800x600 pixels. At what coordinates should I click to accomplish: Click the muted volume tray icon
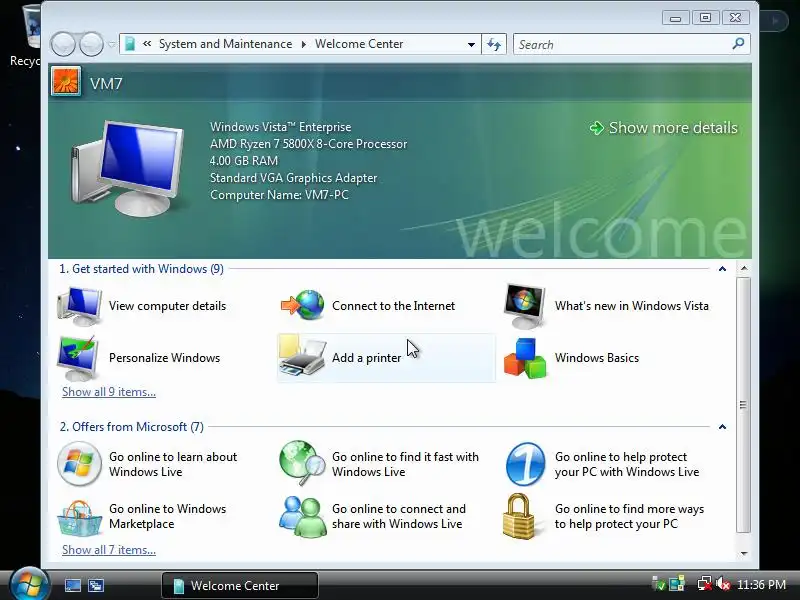tap(723, 584)
